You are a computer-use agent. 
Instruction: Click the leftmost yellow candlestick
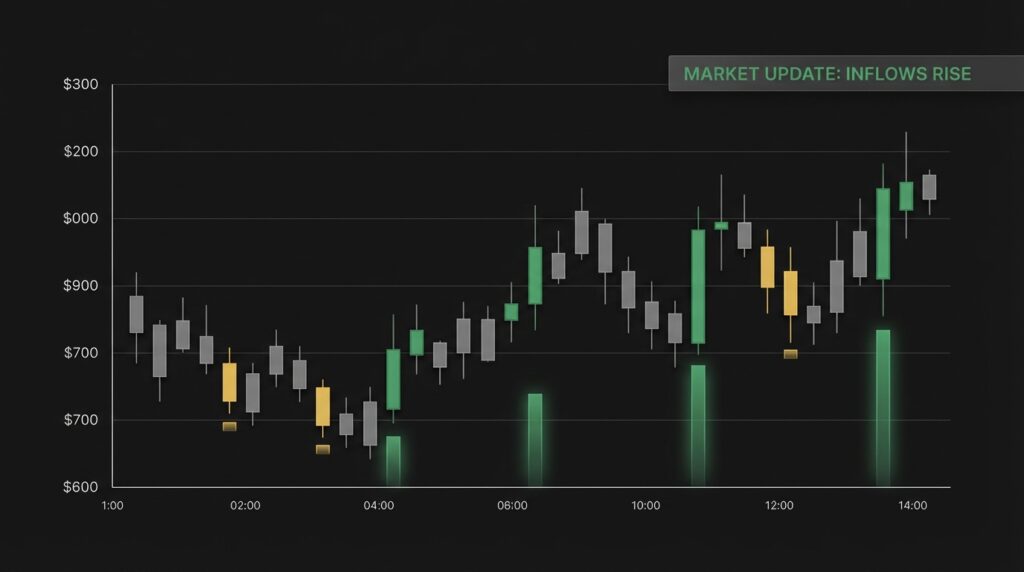[x=229, y=382]
